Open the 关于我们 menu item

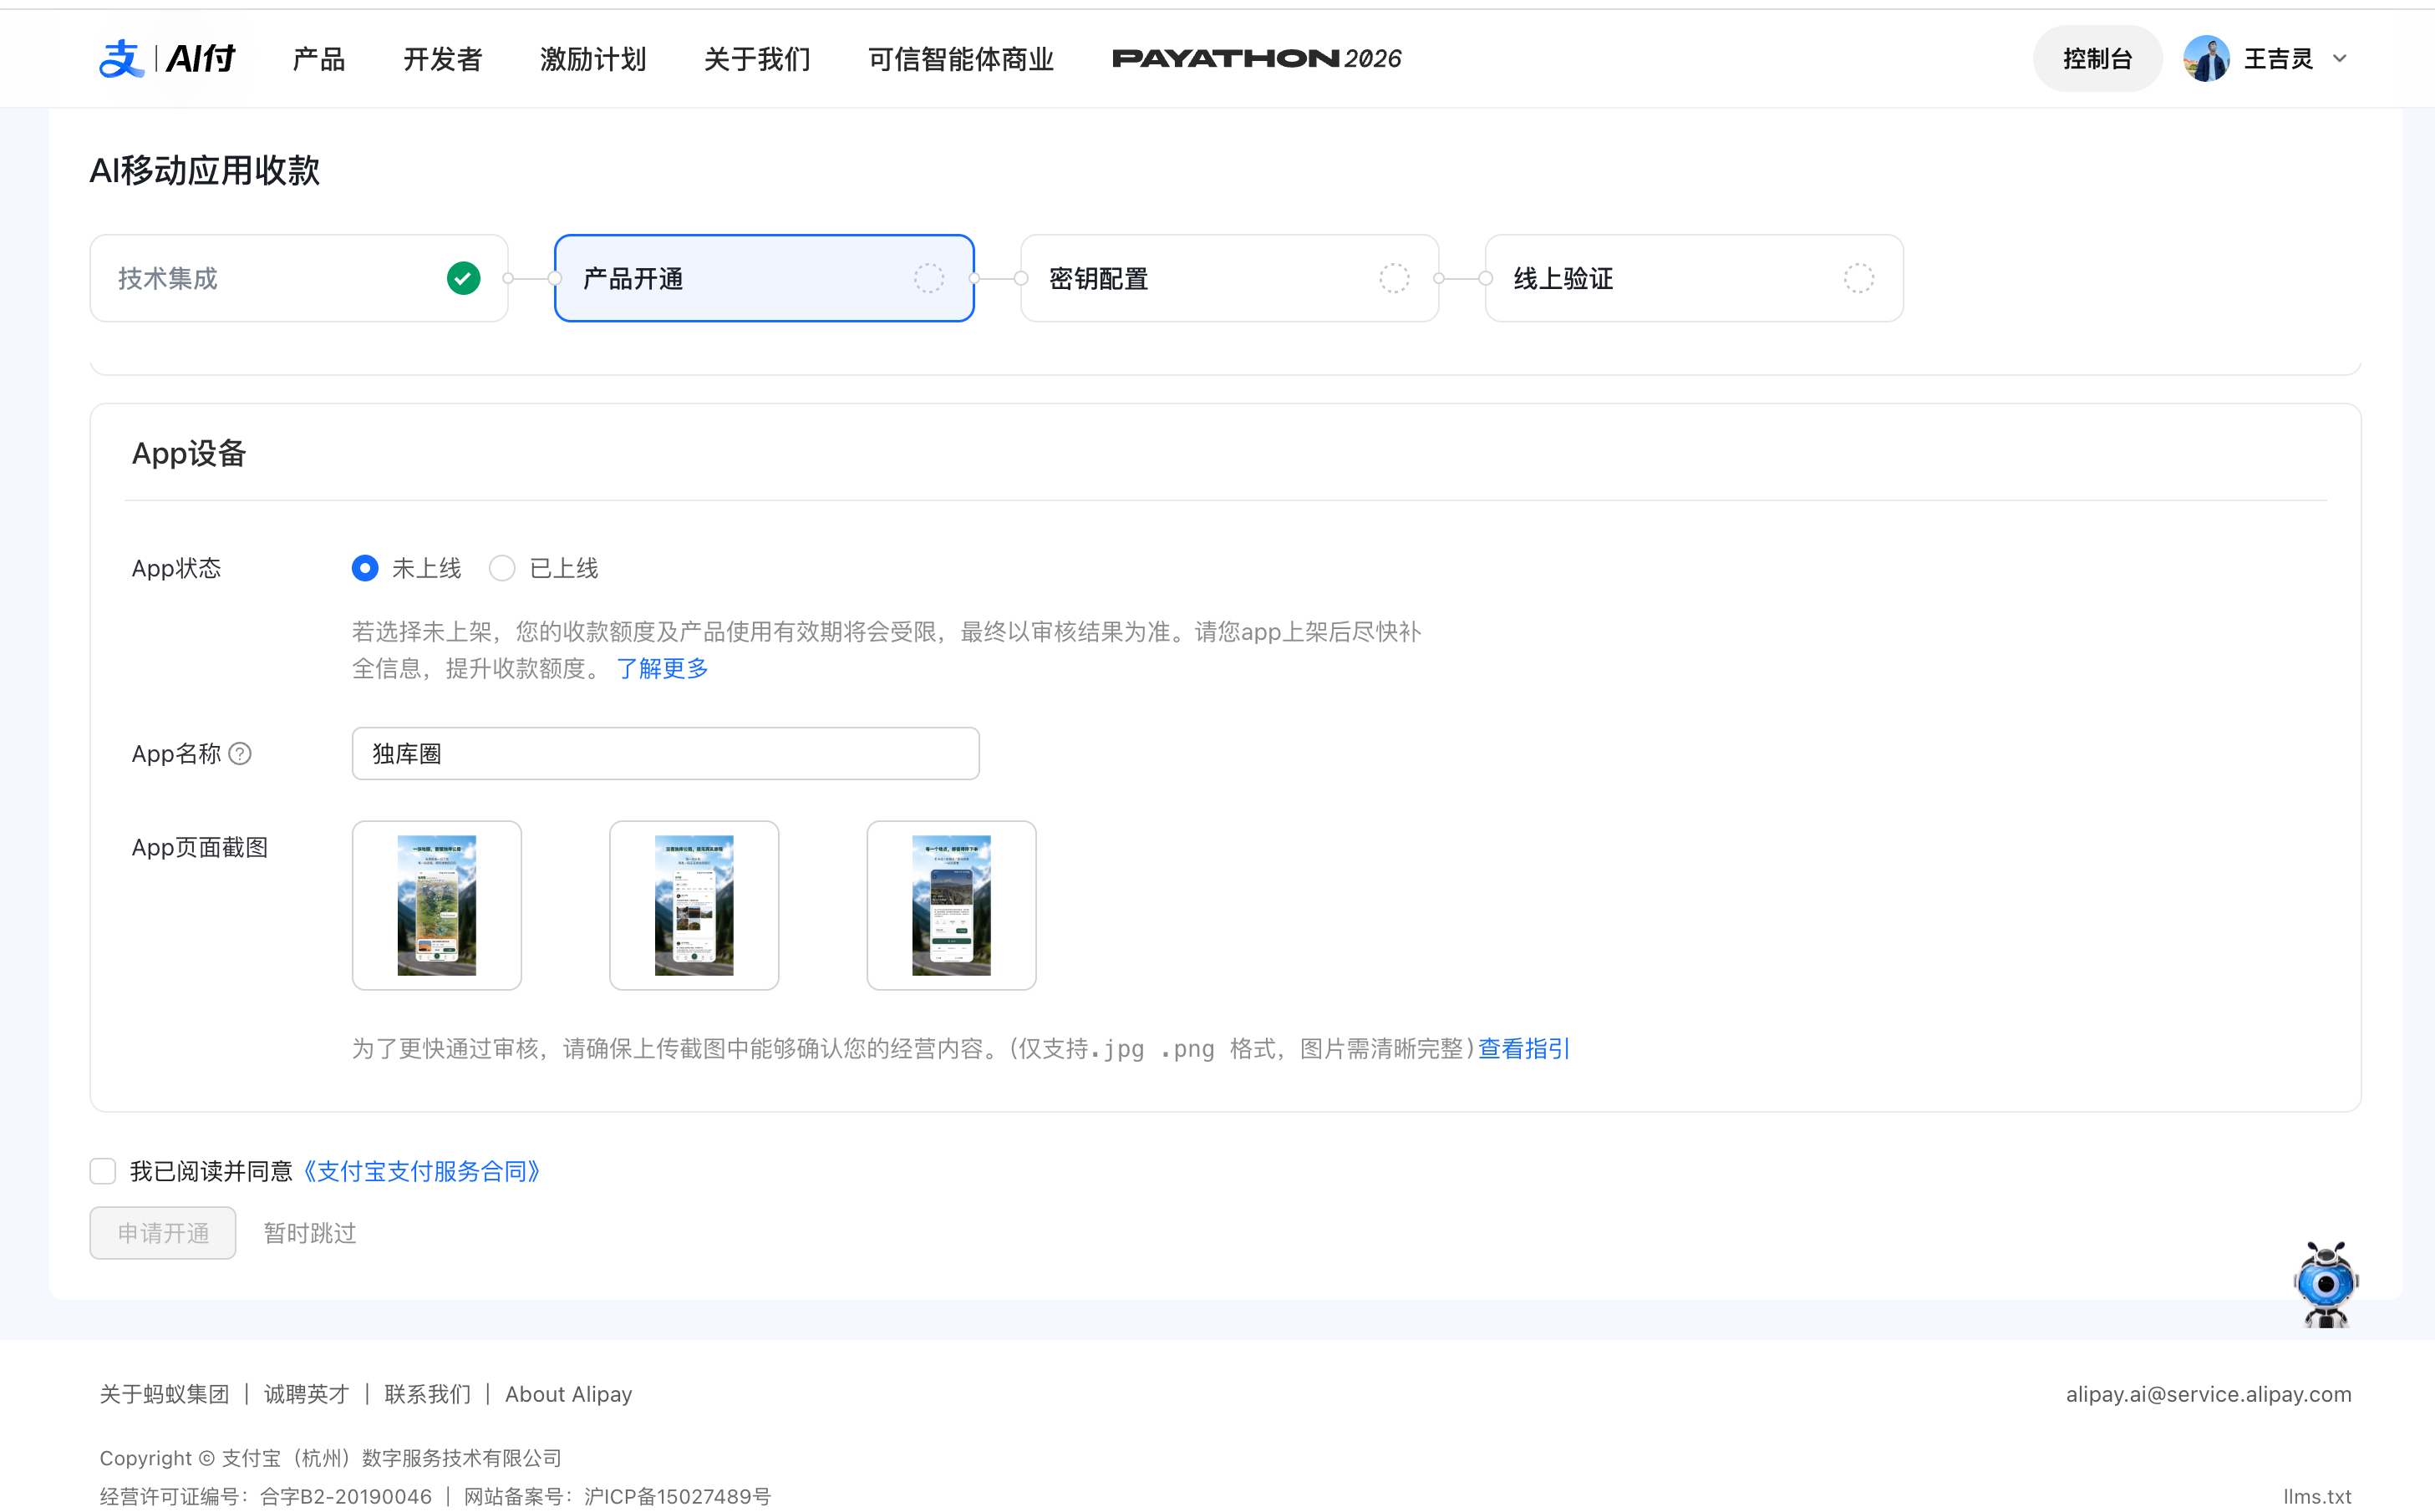757,59
